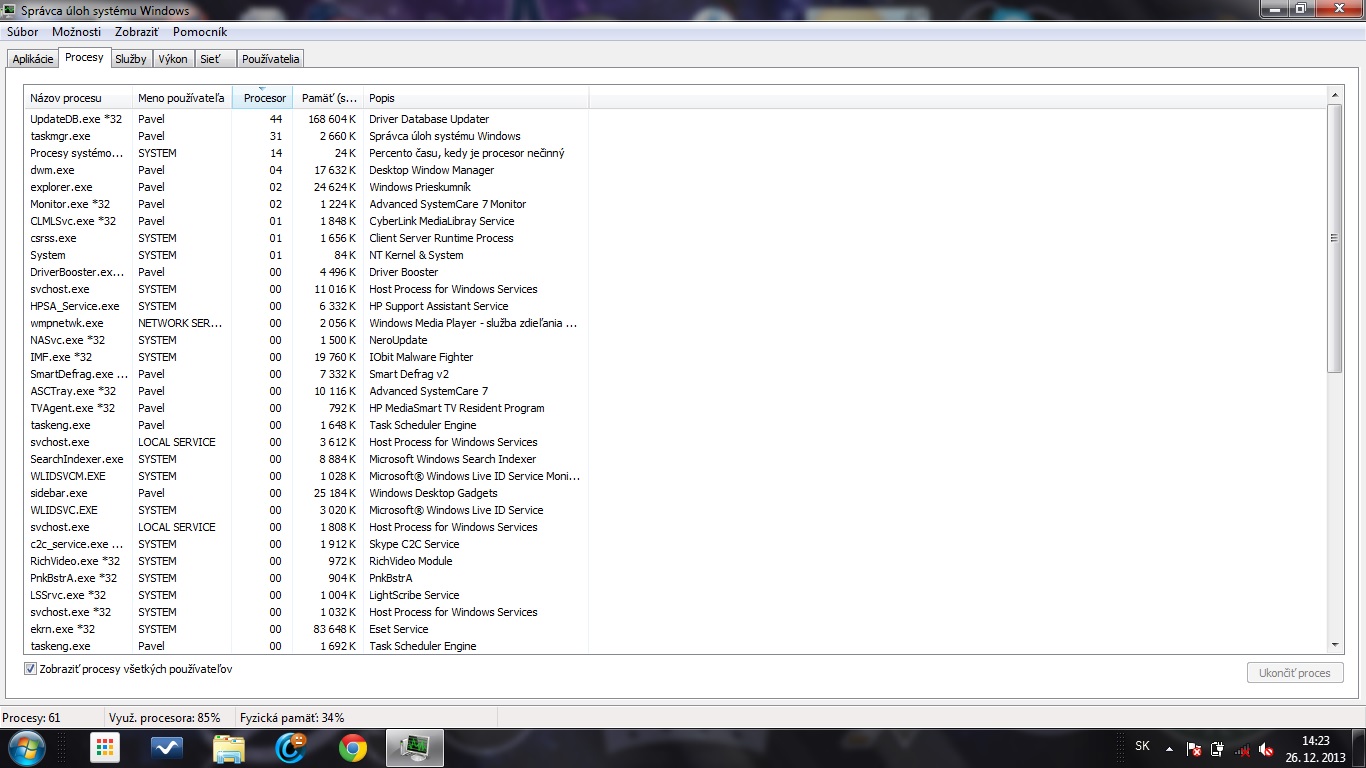Sort by the Meno používateľa column header

(182, 98)
